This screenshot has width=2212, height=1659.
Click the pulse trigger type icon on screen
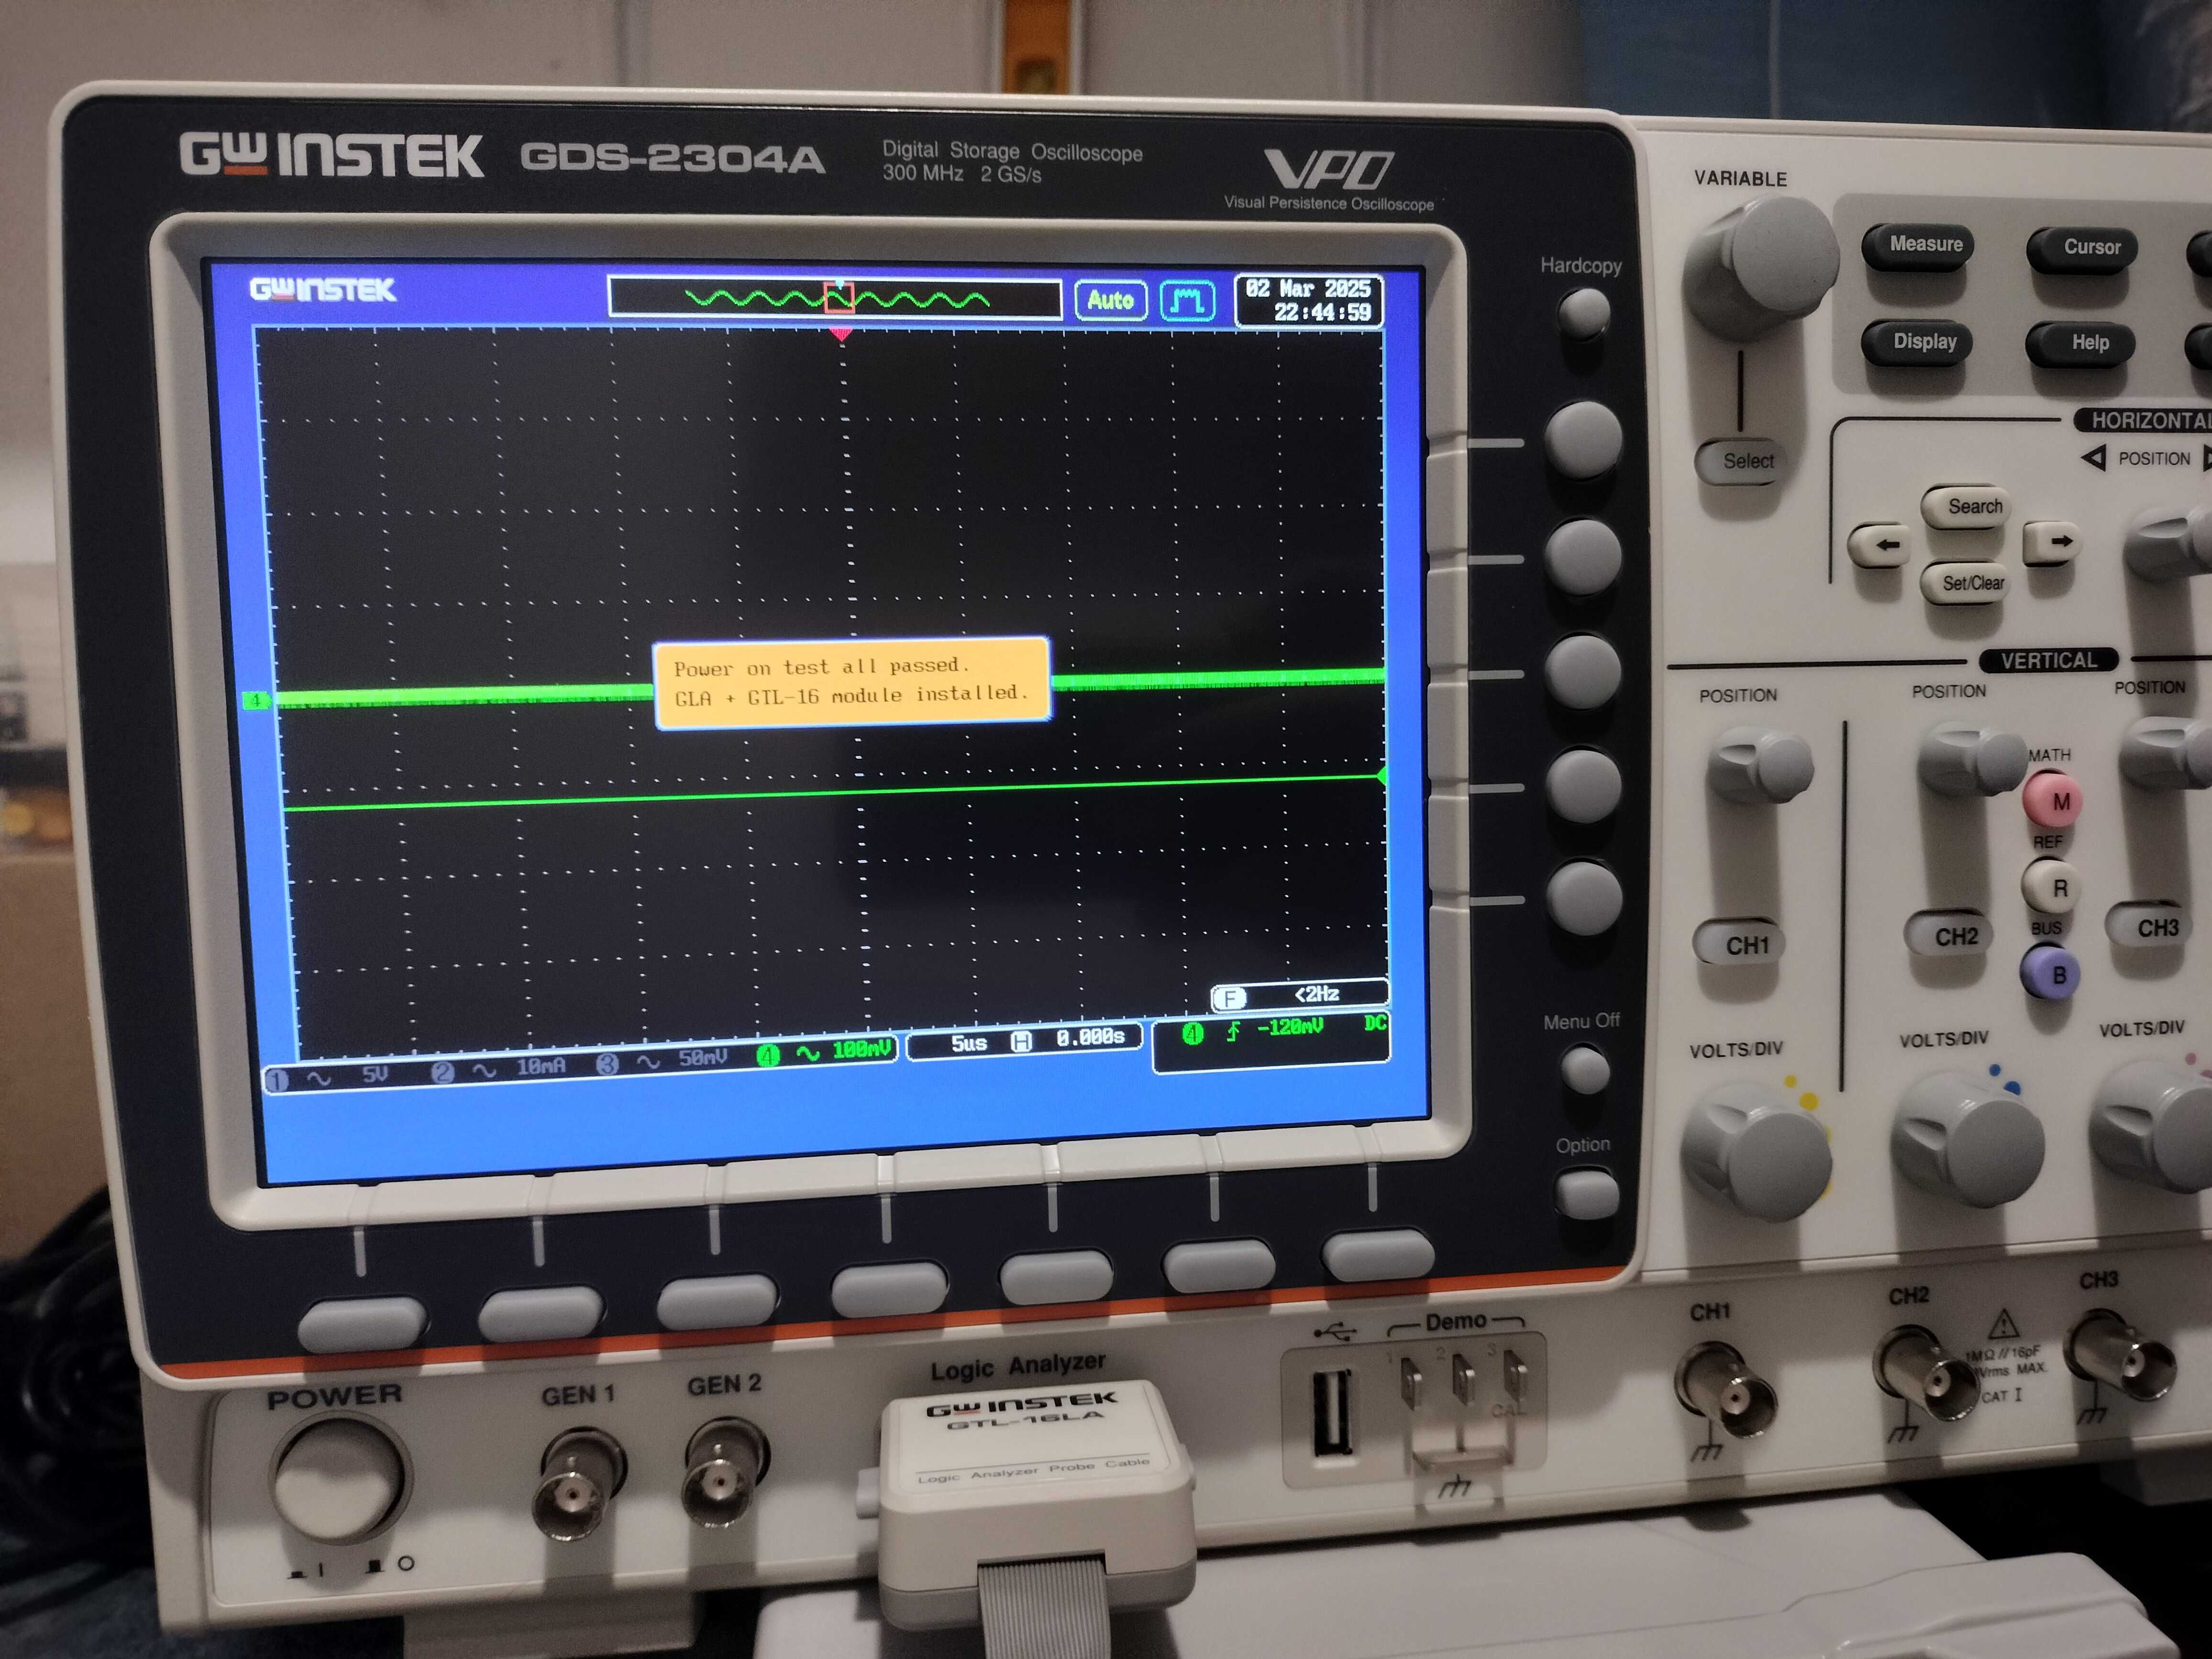point(1187,300)
